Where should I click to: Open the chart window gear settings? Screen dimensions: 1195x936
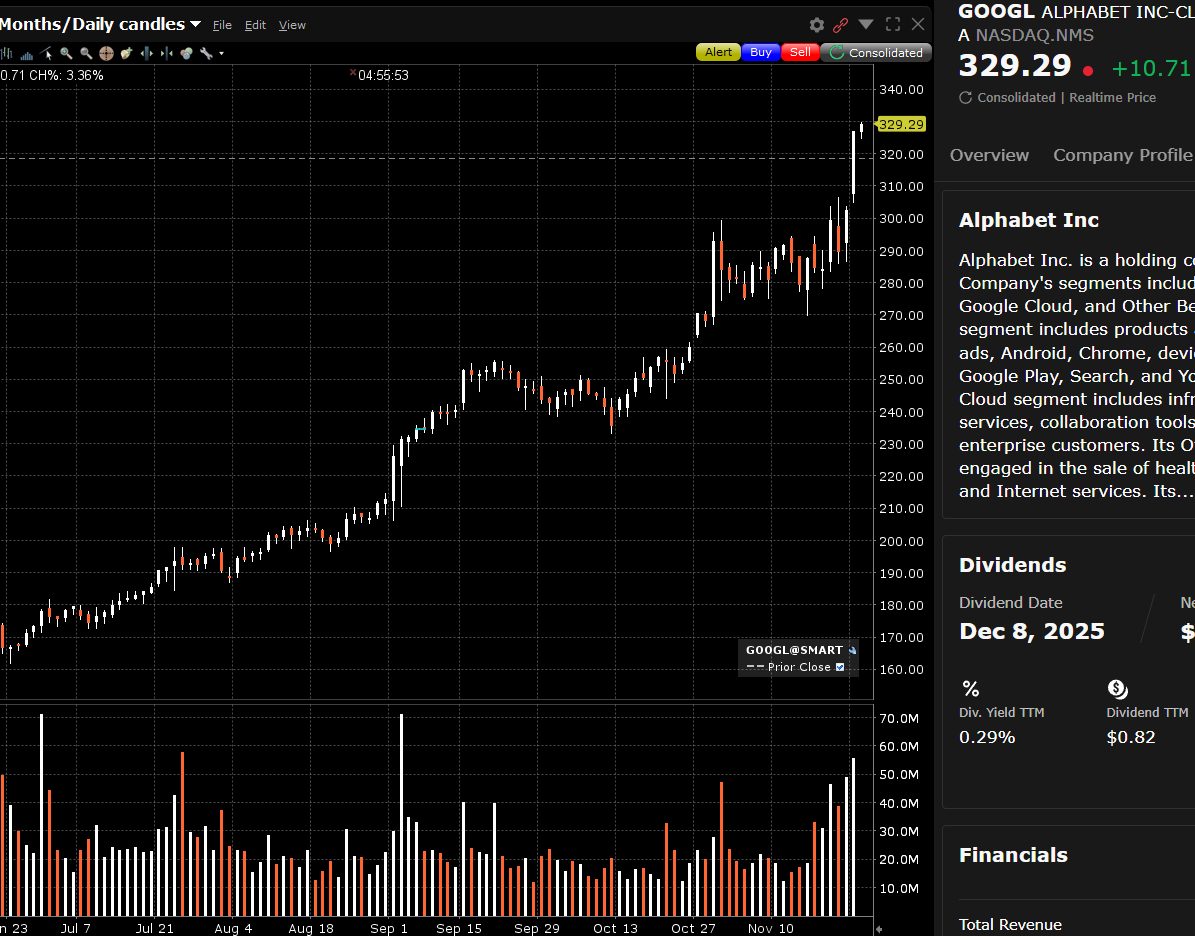(x=817, y=25)
